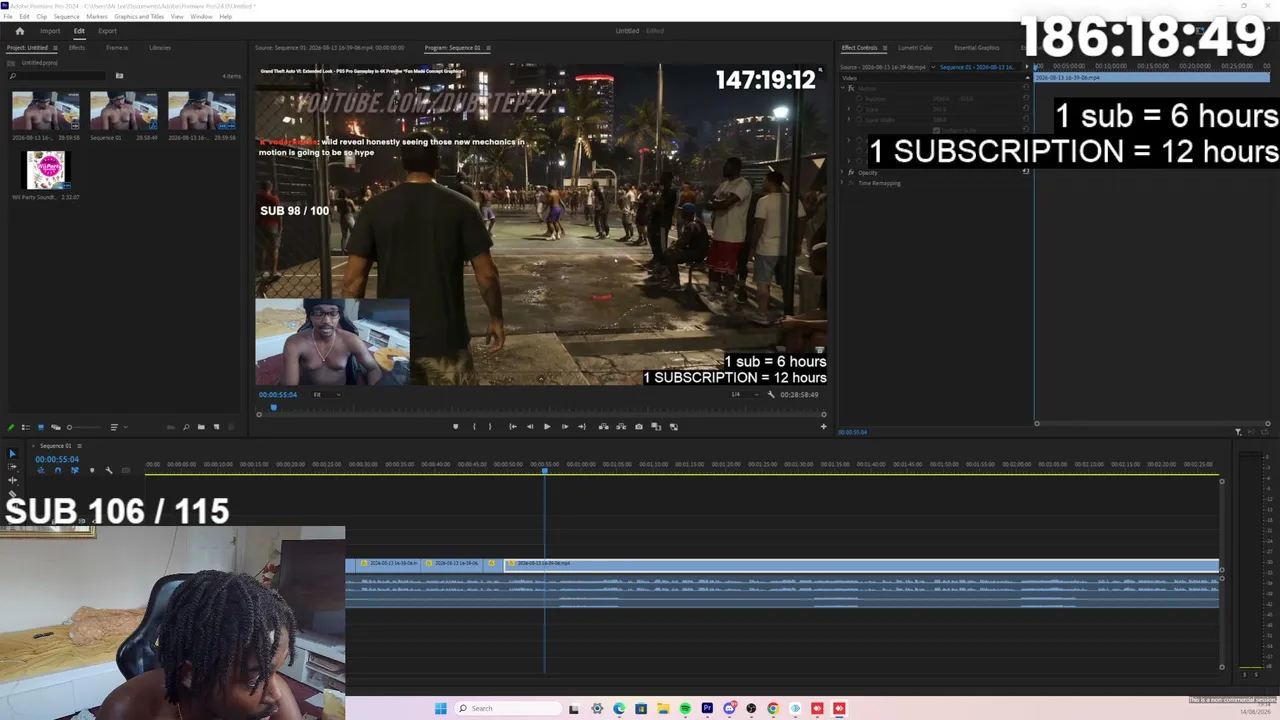Click the New Bin folder icon in Project panel
The width and height of the screenshot is (1280, 720).
click(x=201, y=427)
